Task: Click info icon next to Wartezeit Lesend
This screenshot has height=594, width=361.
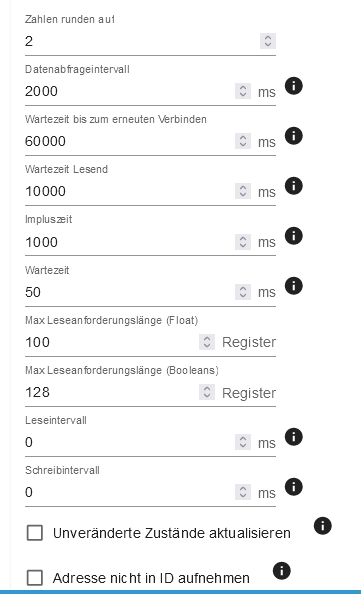Action: 294,186
